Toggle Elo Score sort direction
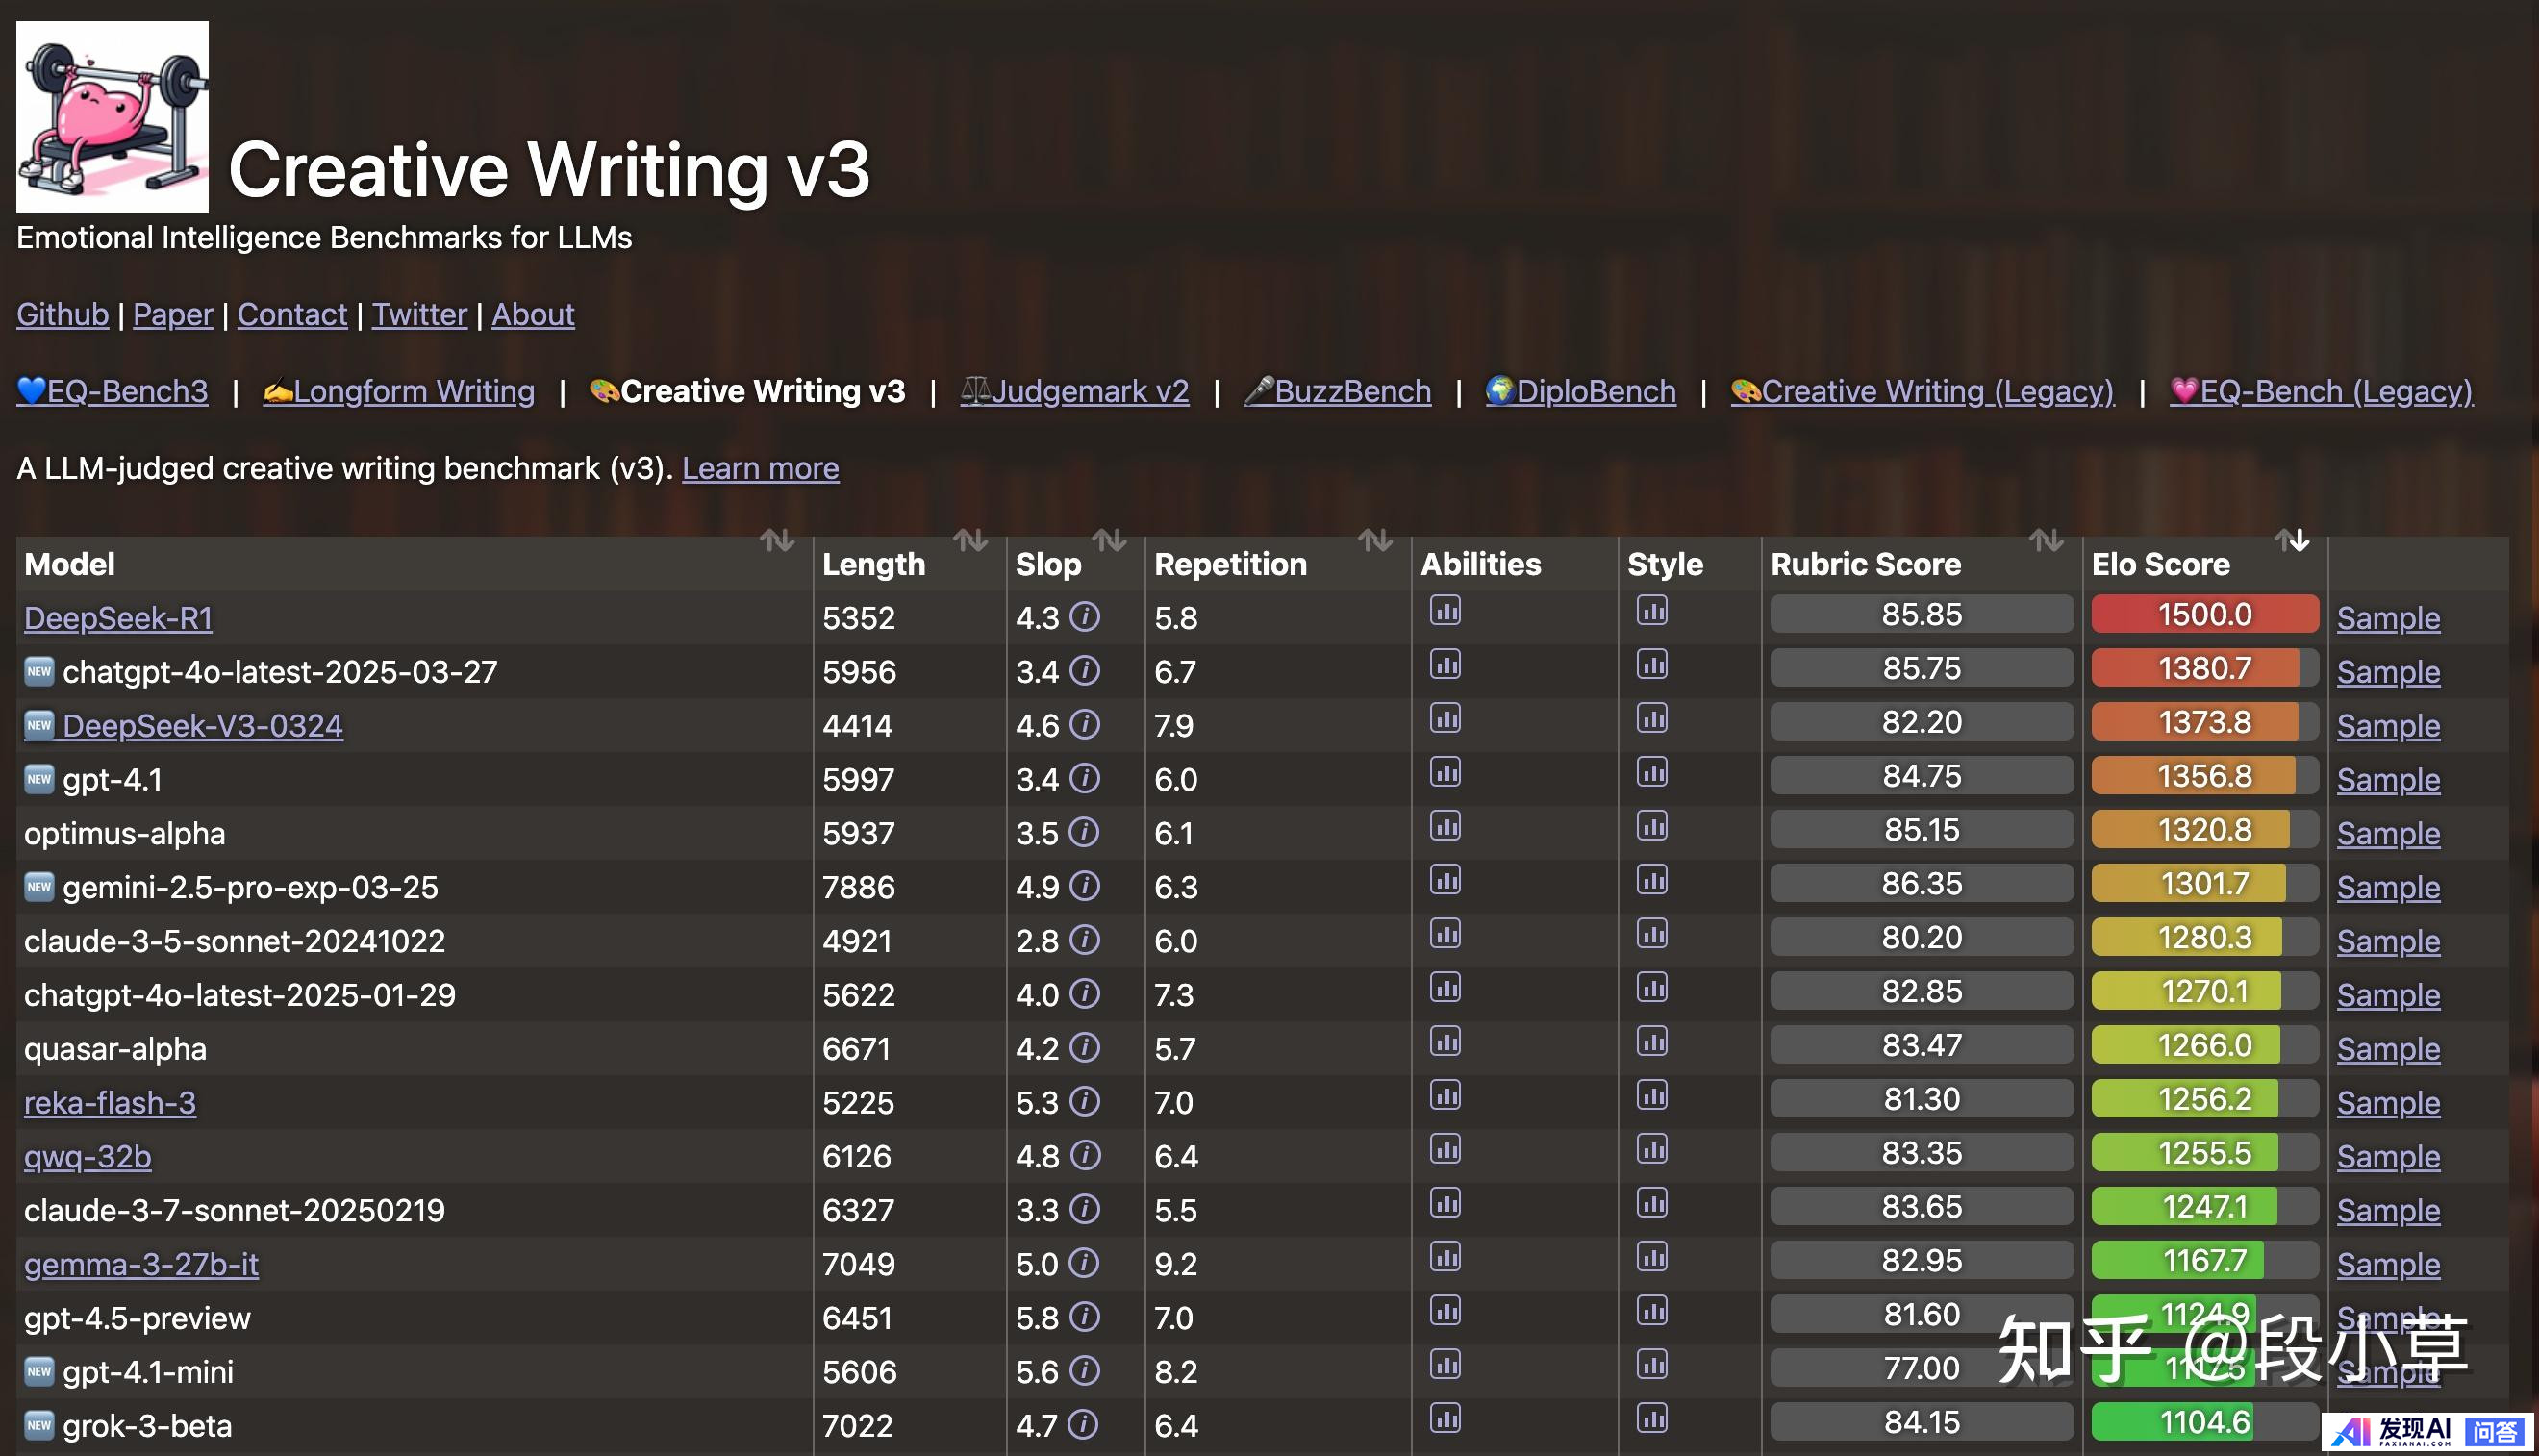The width and height of the screenshot is (2539, 1456). click(x=2292, y=541)
